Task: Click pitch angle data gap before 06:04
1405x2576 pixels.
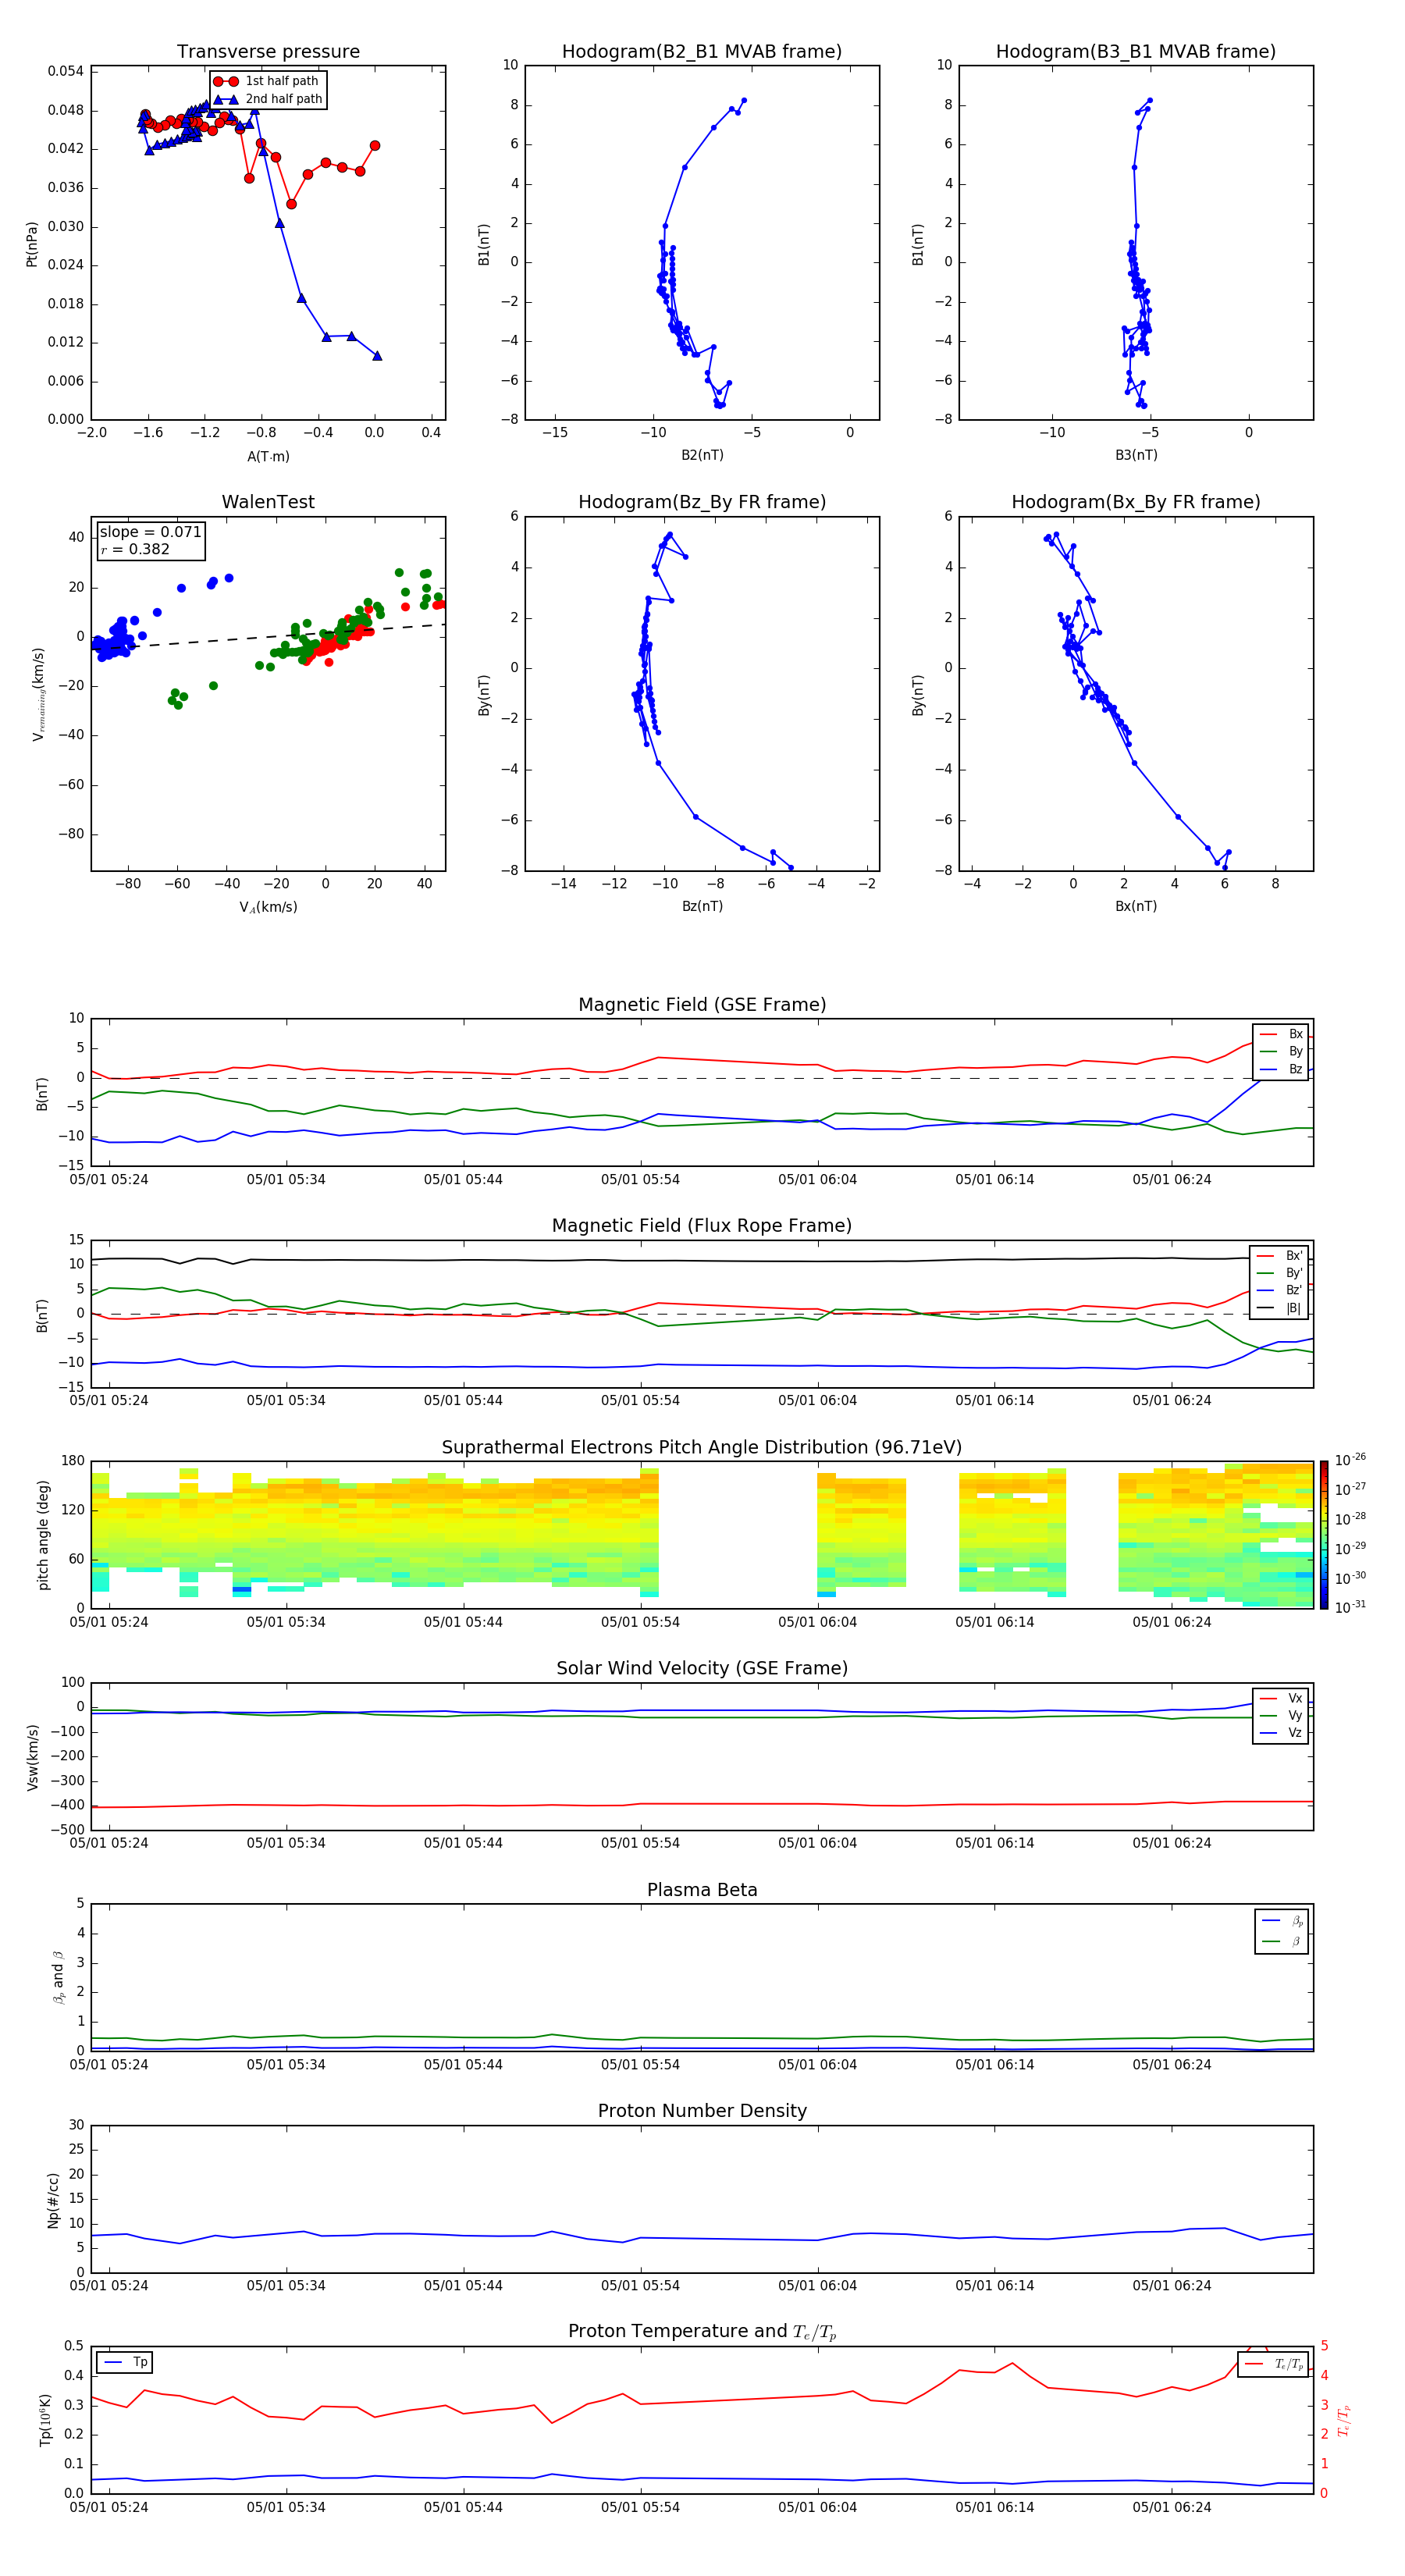Action: click(x=738, y=1535)
